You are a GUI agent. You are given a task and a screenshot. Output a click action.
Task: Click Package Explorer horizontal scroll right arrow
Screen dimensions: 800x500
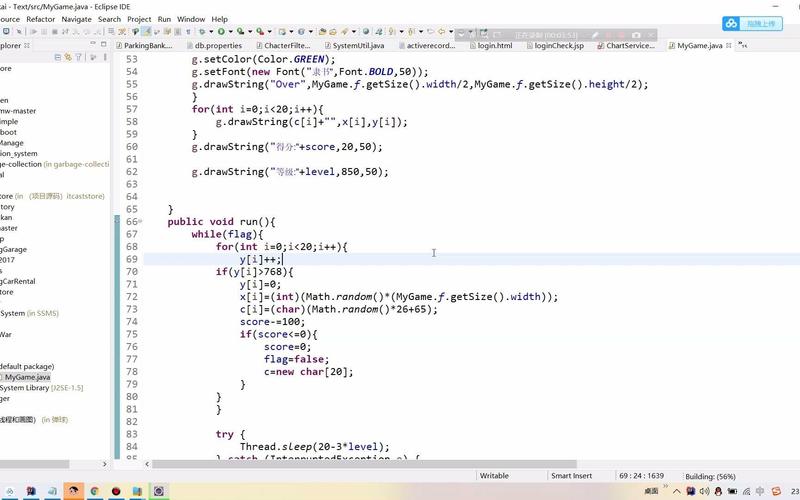(x=105, y=464)
